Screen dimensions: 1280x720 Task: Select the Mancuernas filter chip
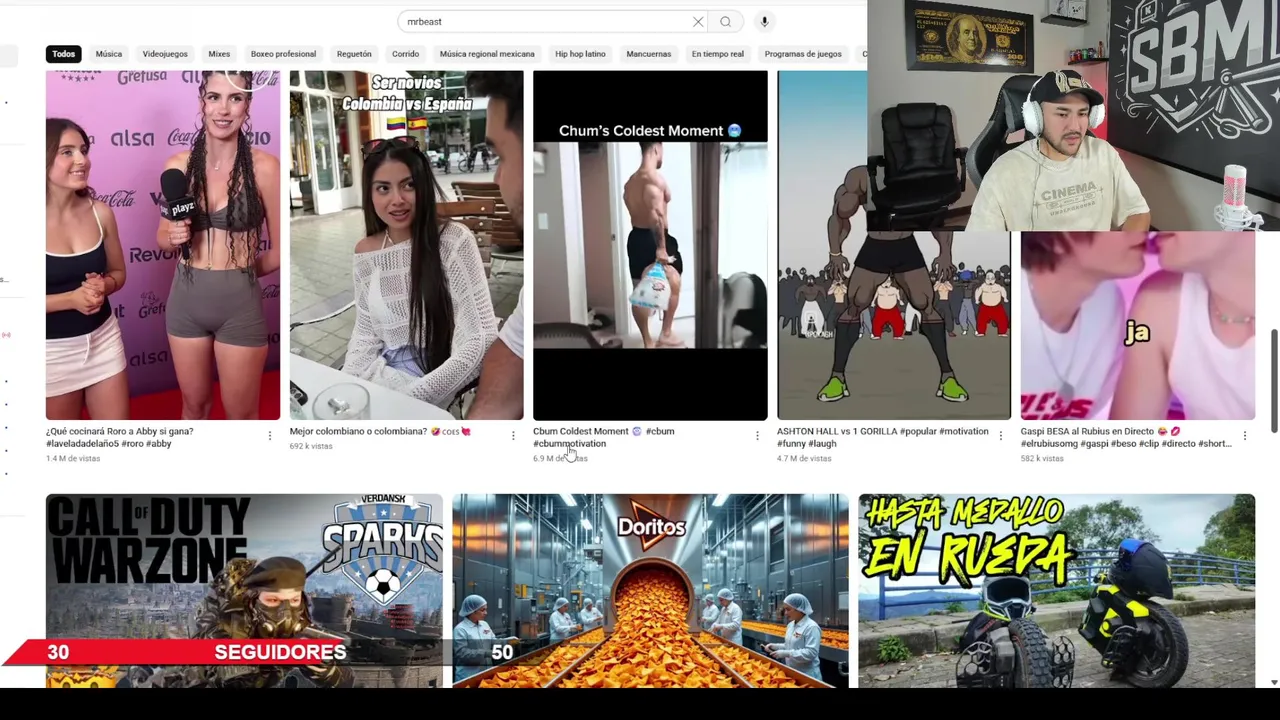pyautogui.click(x=649, y=54)
